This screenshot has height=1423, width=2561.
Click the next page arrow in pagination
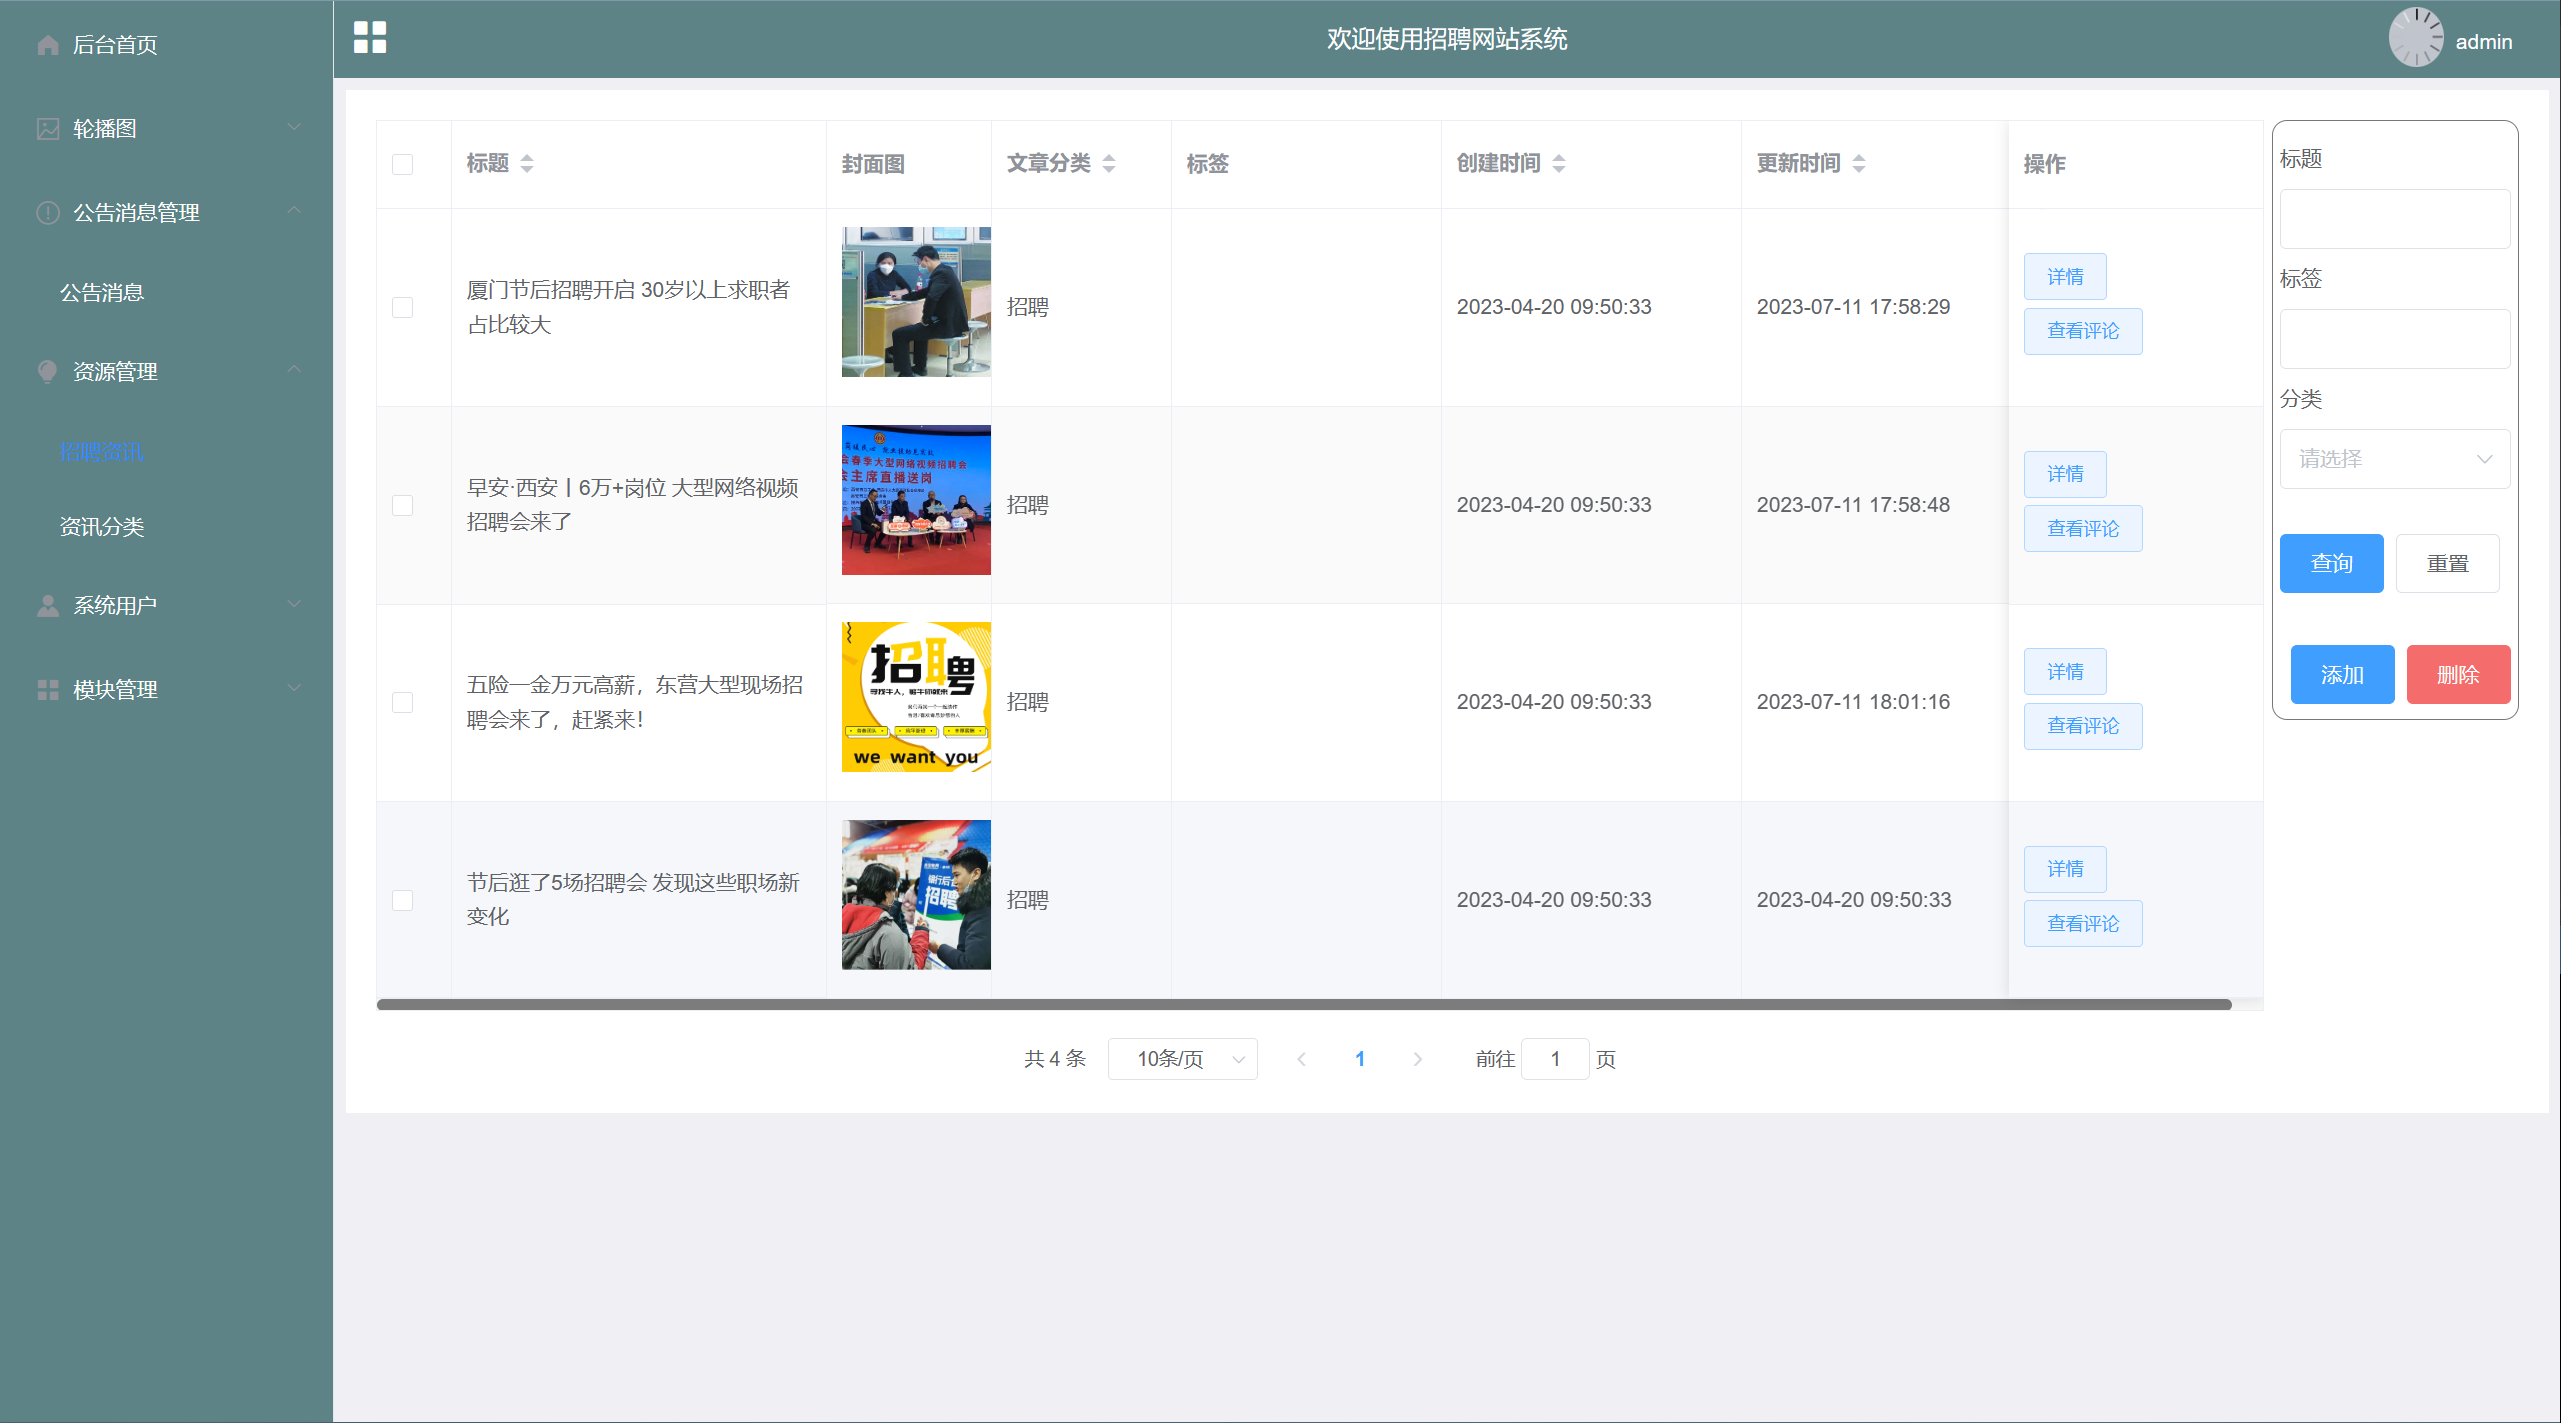[x=1417, y=1059]
